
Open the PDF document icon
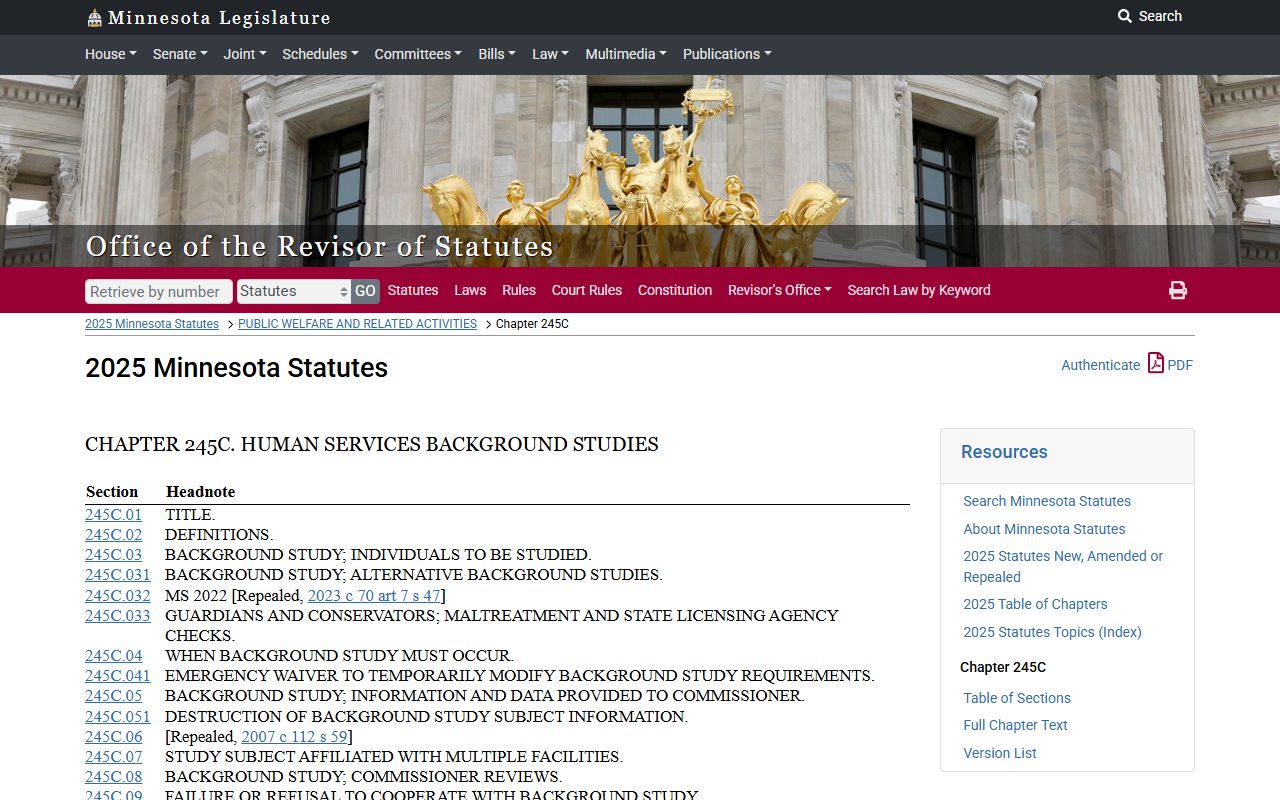(1156, 363)
